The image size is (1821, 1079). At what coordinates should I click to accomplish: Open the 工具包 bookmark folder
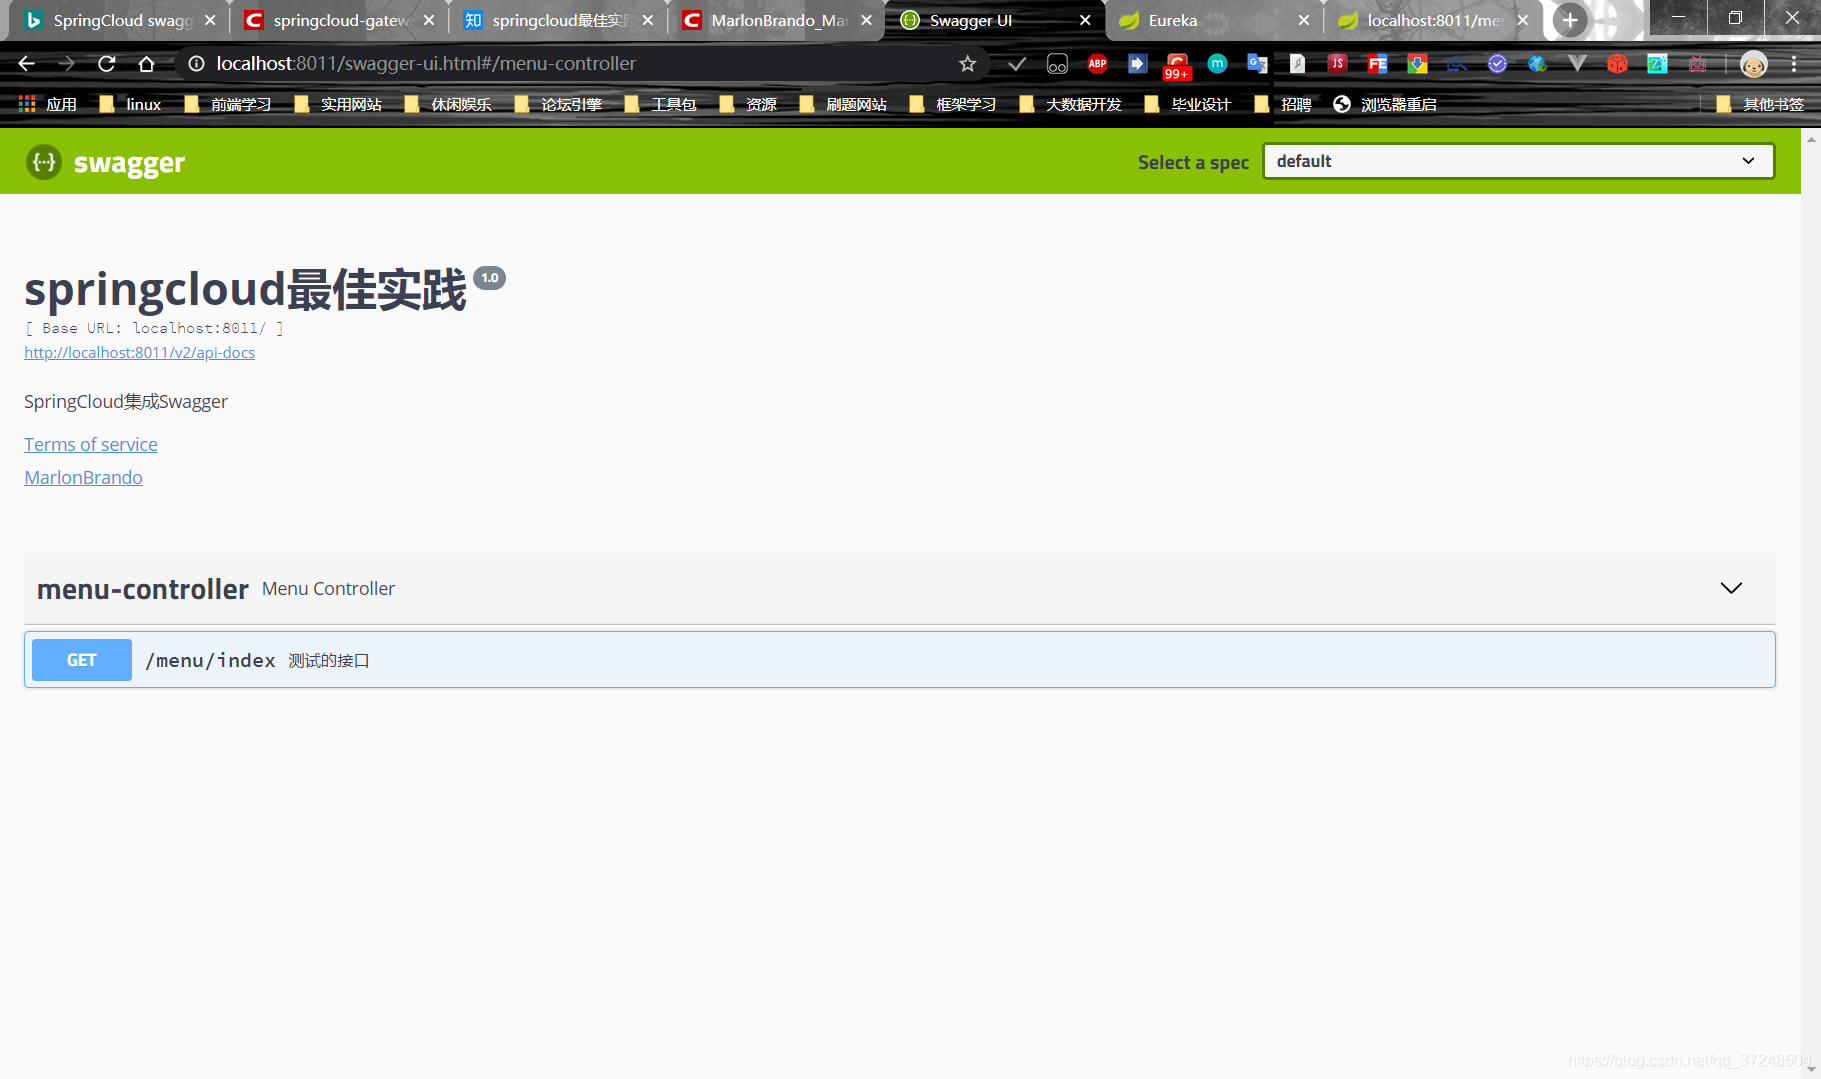(x=660, y=104)
